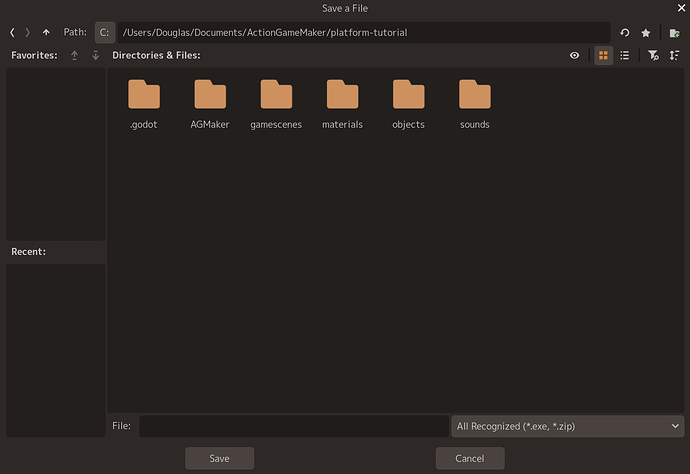The image size is (690, 474).
Task: Click the File name input field
Action: pyautogui.click(x=294, y=426)
